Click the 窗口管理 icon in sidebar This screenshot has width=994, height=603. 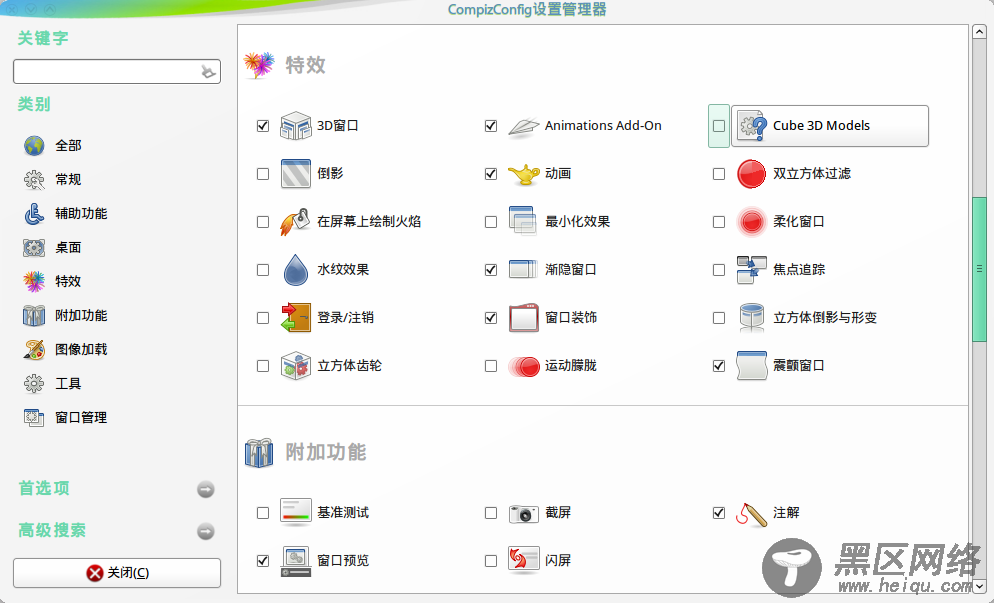pyautogui.click(x=34, y=417)
